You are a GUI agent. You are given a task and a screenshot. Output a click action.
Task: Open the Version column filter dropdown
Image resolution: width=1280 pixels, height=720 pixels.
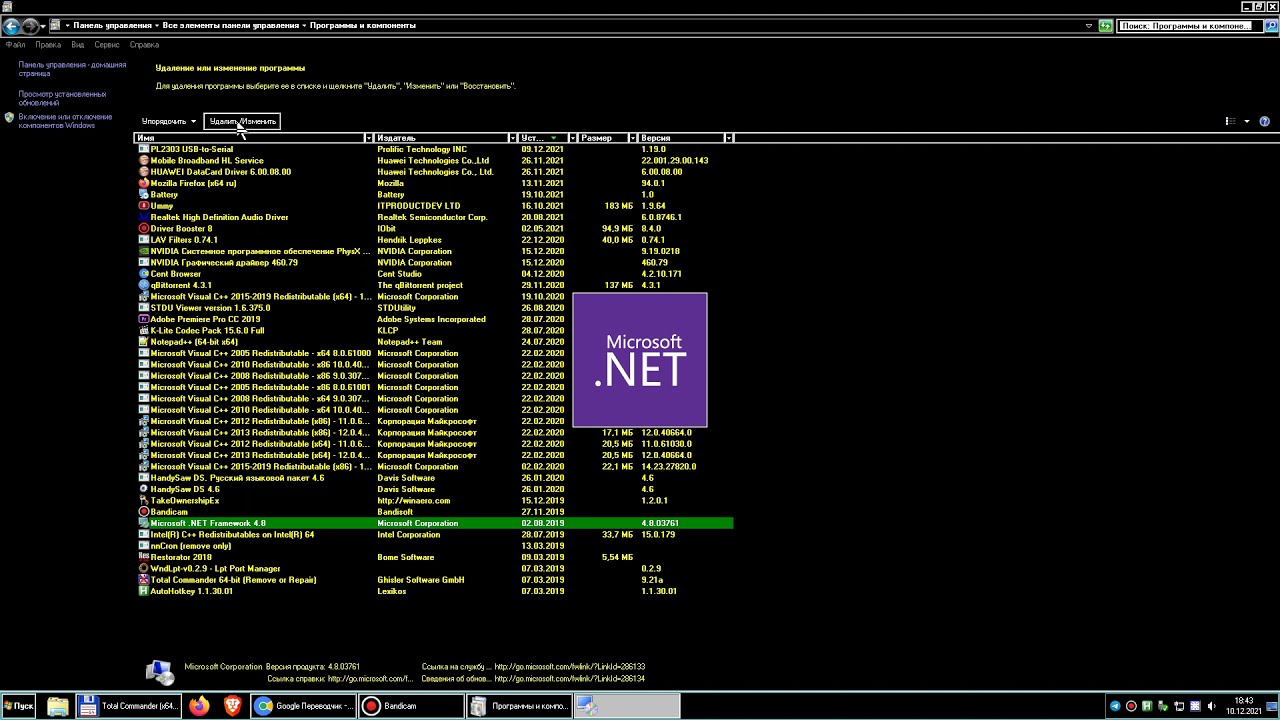(x=728, y=138)
